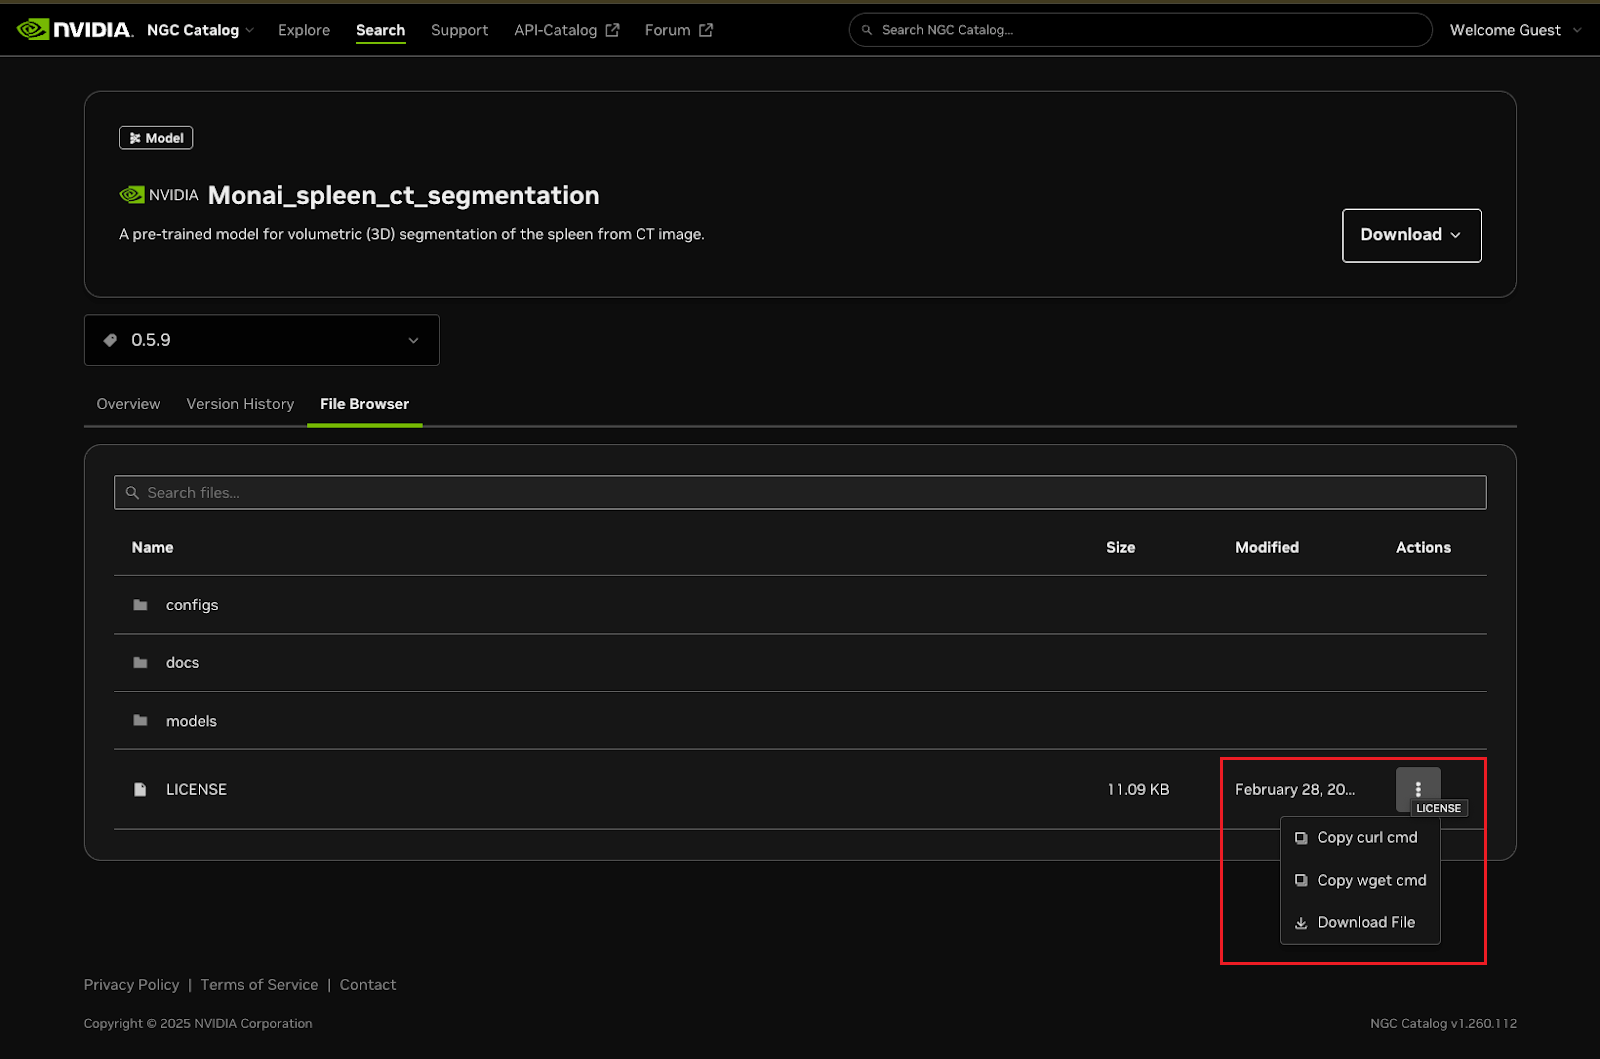The width and height of the screenshot is (1600, 1059).
Task: Click the three-dot actions button for LICENSE
Action: click(x=1418, y=789)
